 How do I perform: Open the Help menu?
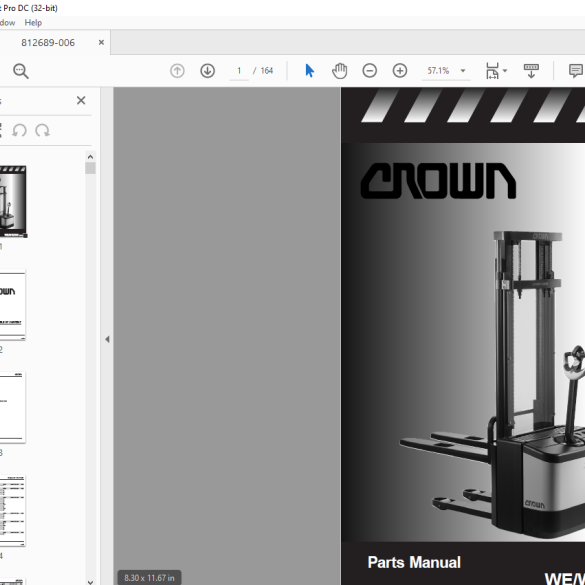33,23
